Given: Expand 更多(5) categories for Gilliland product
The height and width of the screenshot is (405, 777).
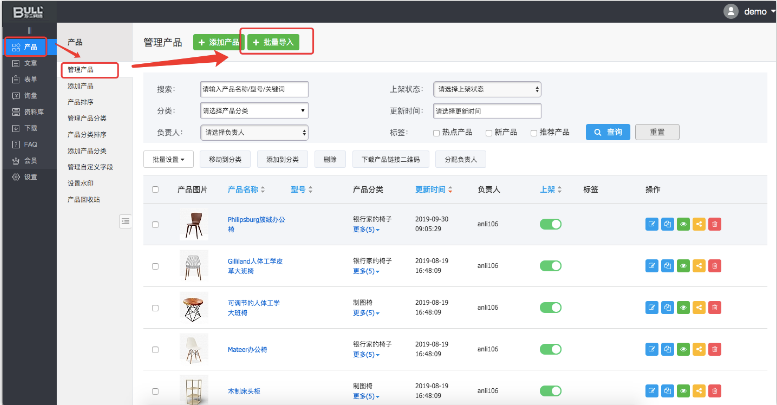Looking at the screenshot, I should [366, 271].
